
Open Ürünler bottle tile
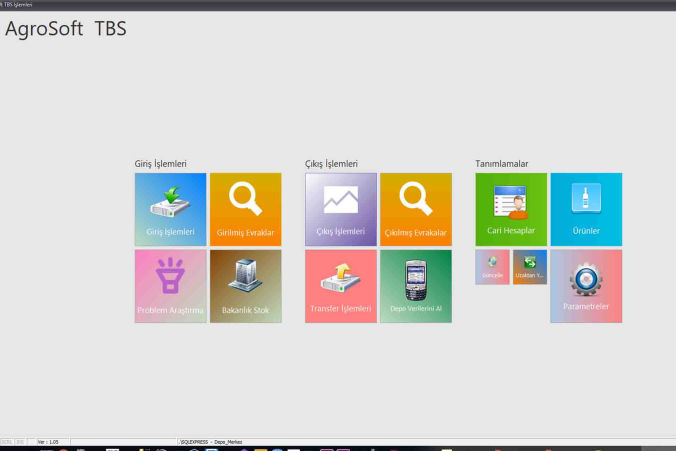point(586,210)
